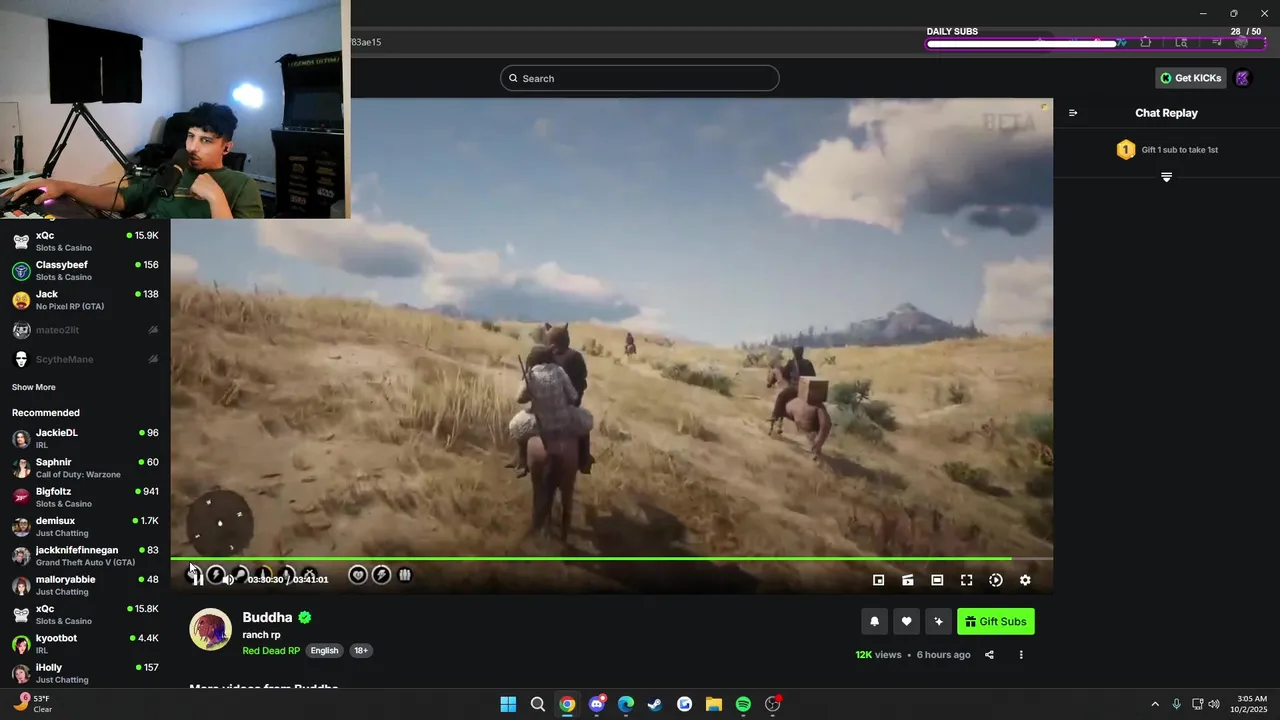Open the iHolly channel
The width and height of the screenshot is (1280, 720).
85,673
